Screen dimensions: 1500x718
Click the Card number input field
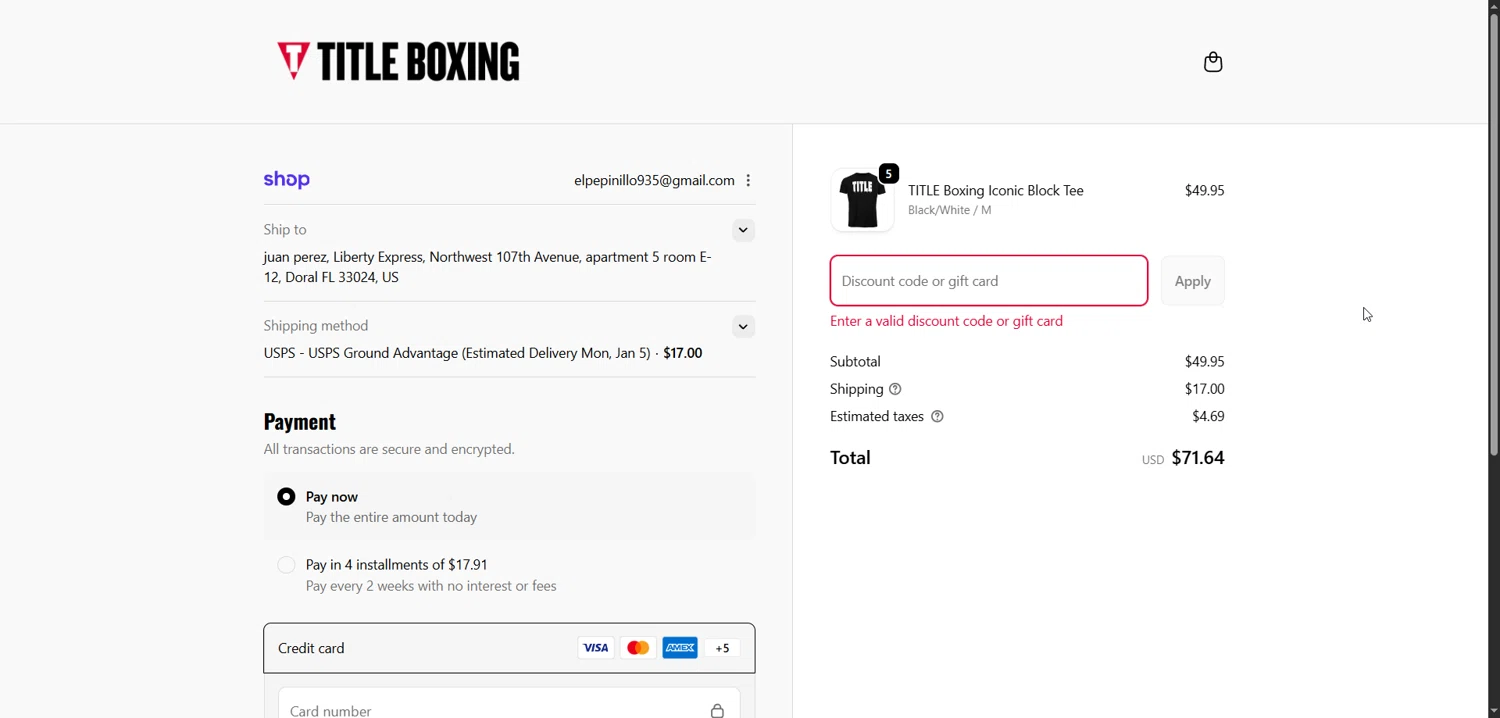(x=490, y=708)
